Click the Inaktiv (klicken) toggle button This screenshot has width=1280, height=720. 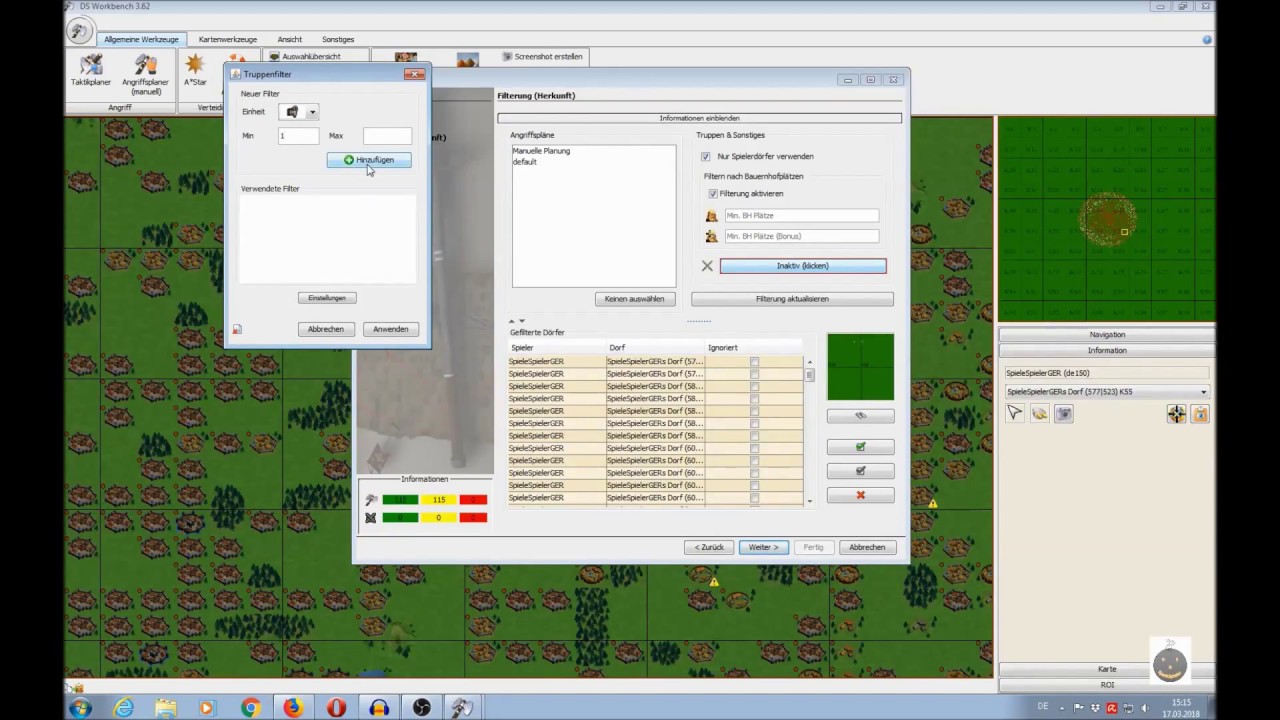pos(803,266)
